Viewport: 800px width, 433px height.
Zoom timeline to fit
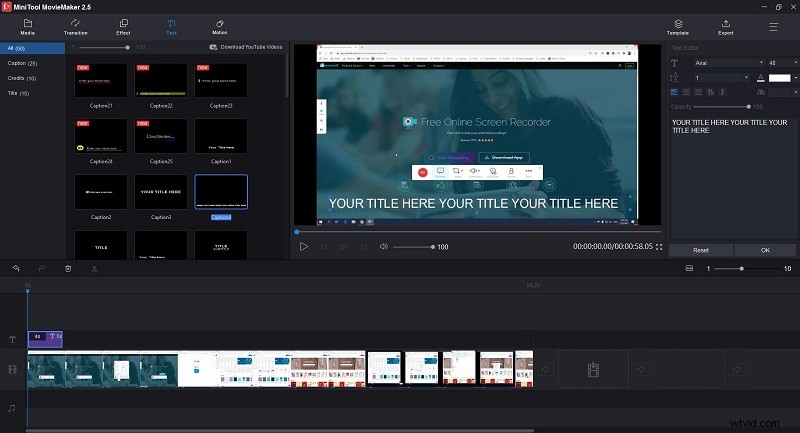pos(689,268)
